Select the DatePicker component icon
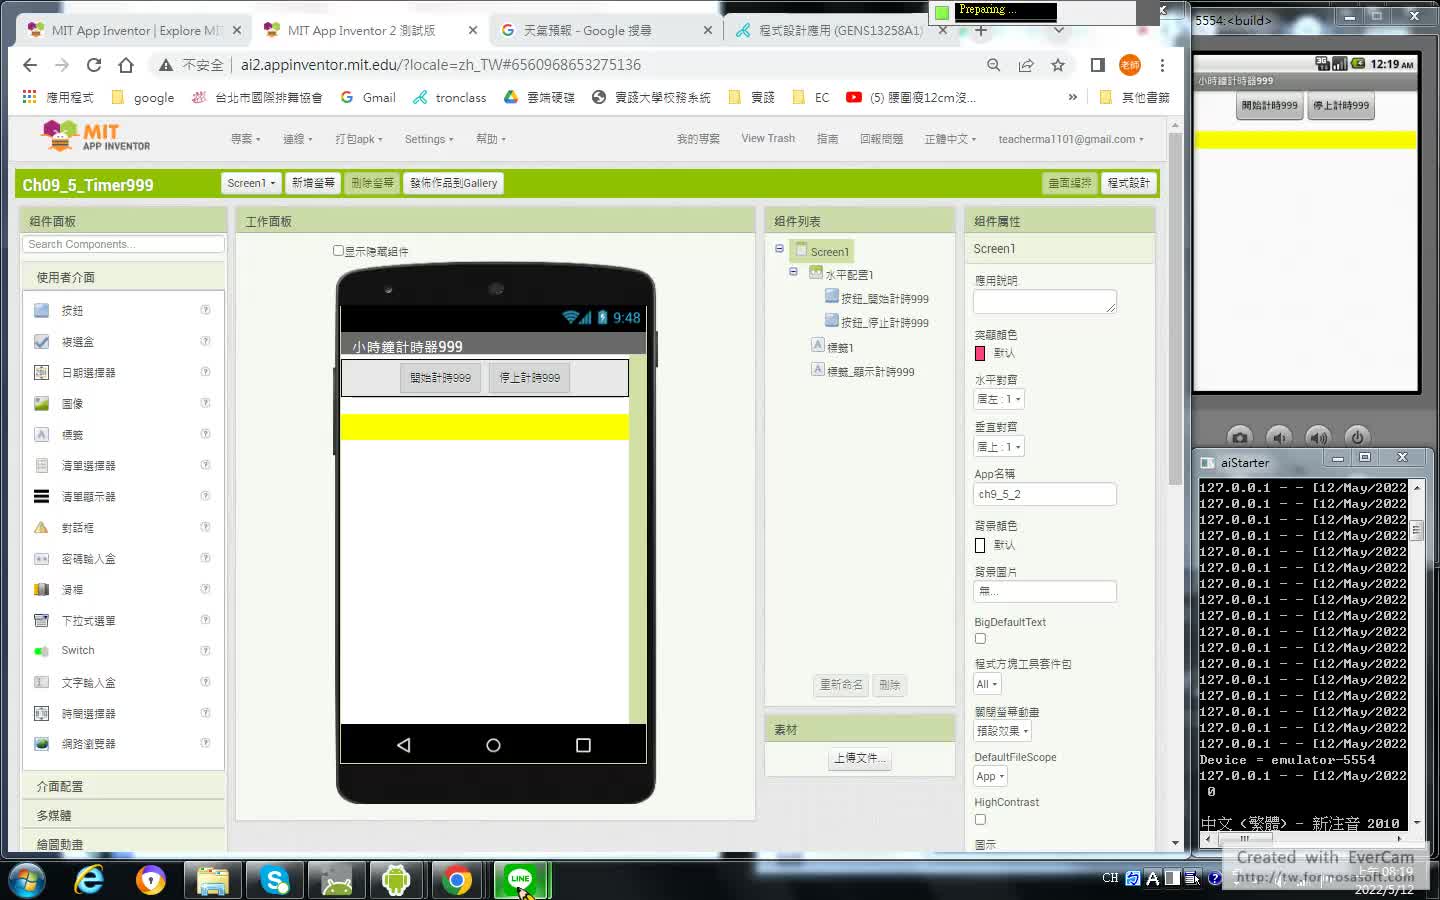The height and width of the screenshot is (900, 1440). coord(41,373)
